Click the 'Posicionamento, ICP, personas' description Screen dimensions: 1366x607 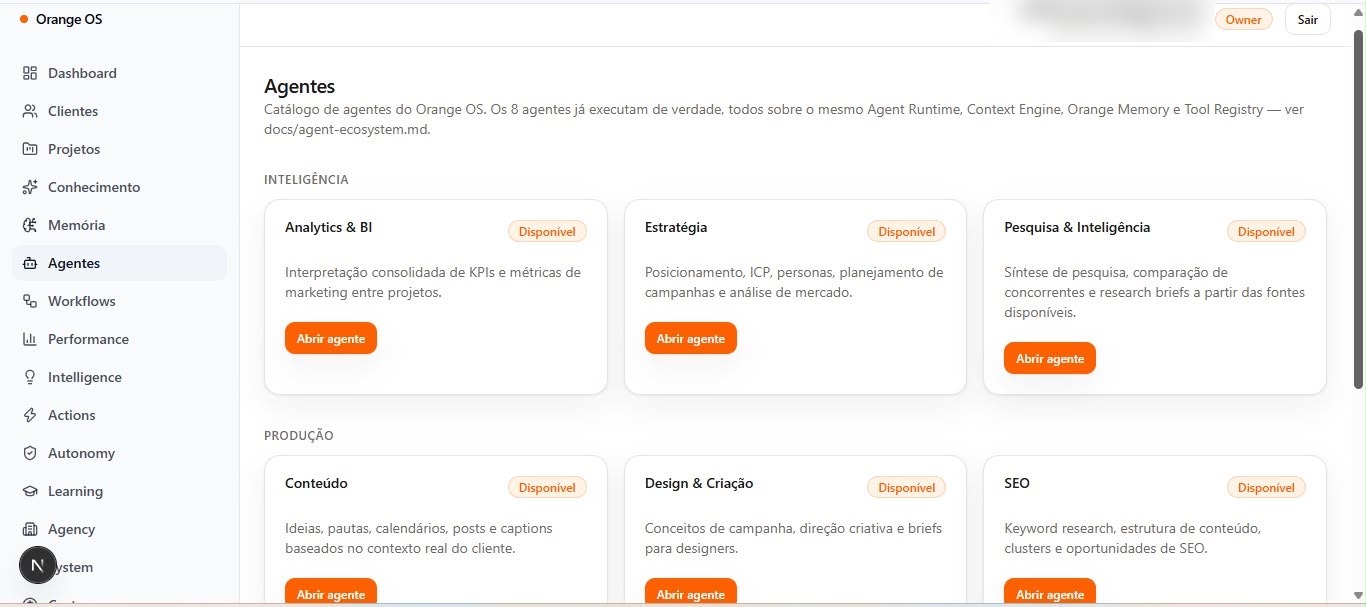click(794, 282)
